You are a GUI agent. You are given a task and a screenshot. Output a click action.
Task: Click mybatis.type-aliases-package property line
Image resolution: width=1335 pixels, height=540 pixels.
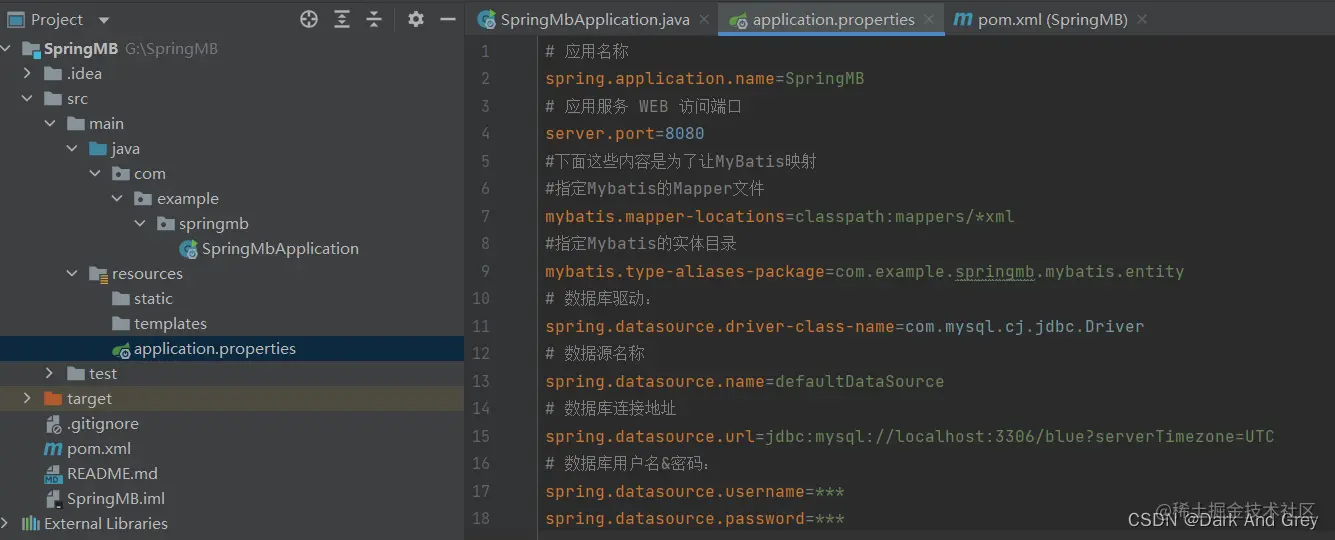pyautogui.click(x=864, y=271)
